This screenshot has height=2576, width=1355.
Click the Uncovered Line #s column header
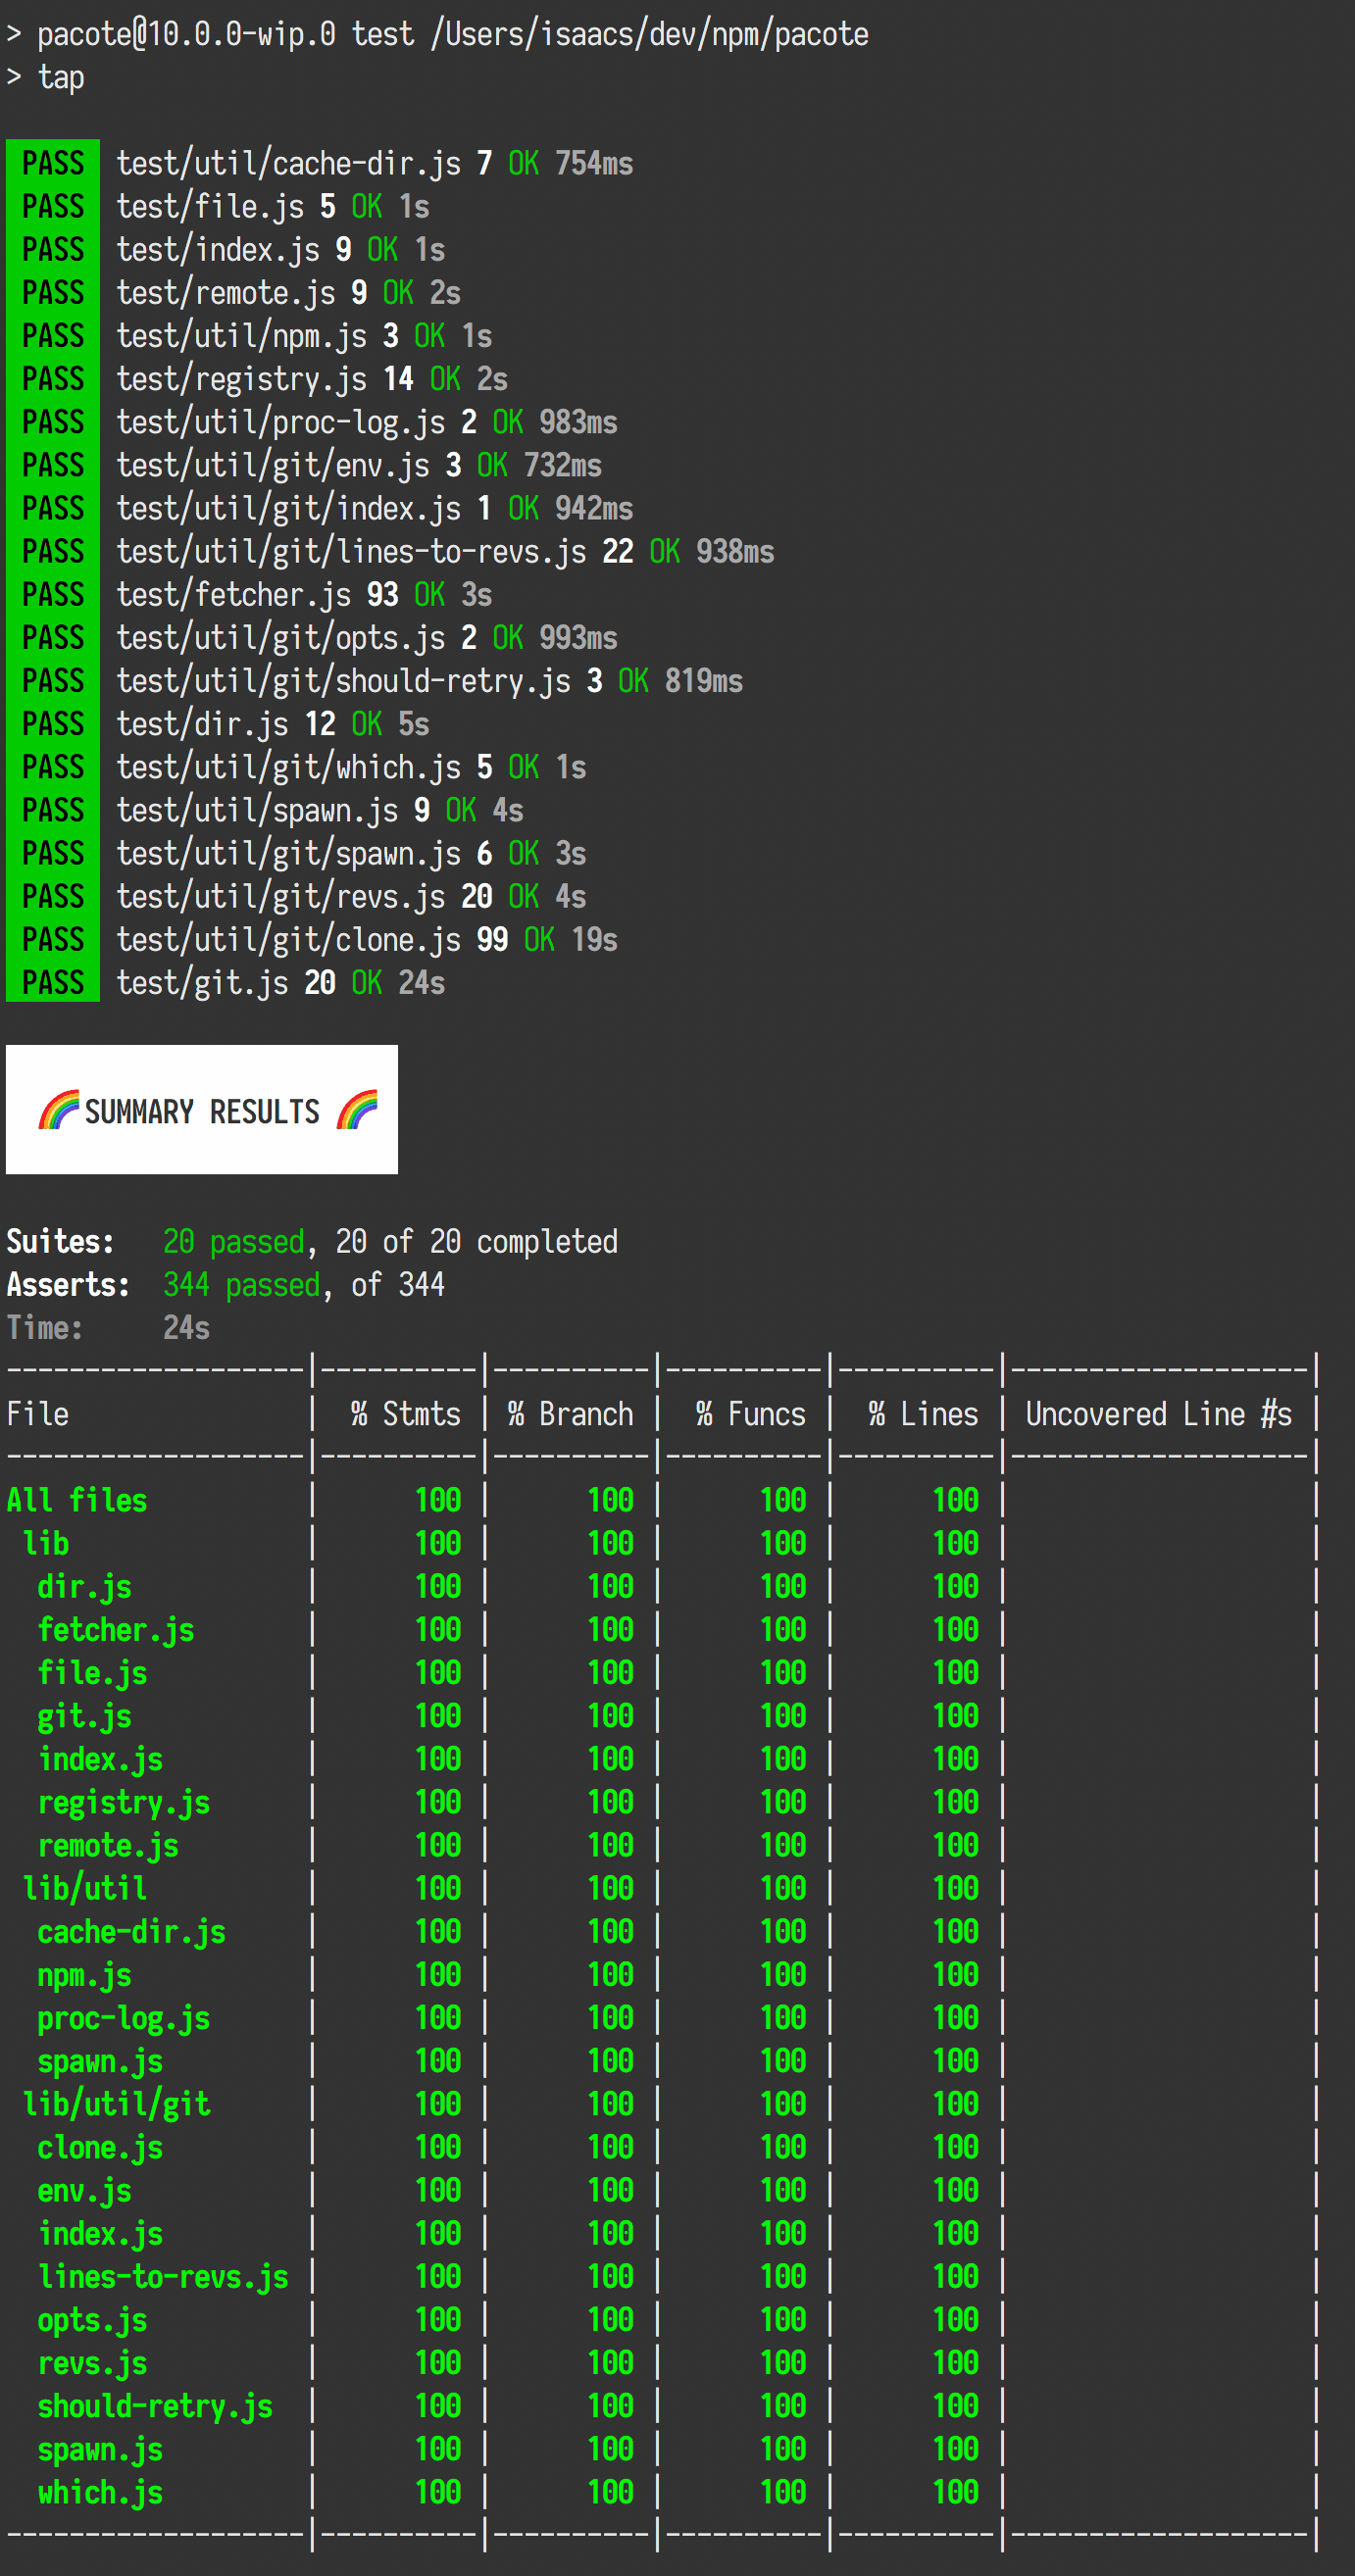point(1159,1413)
